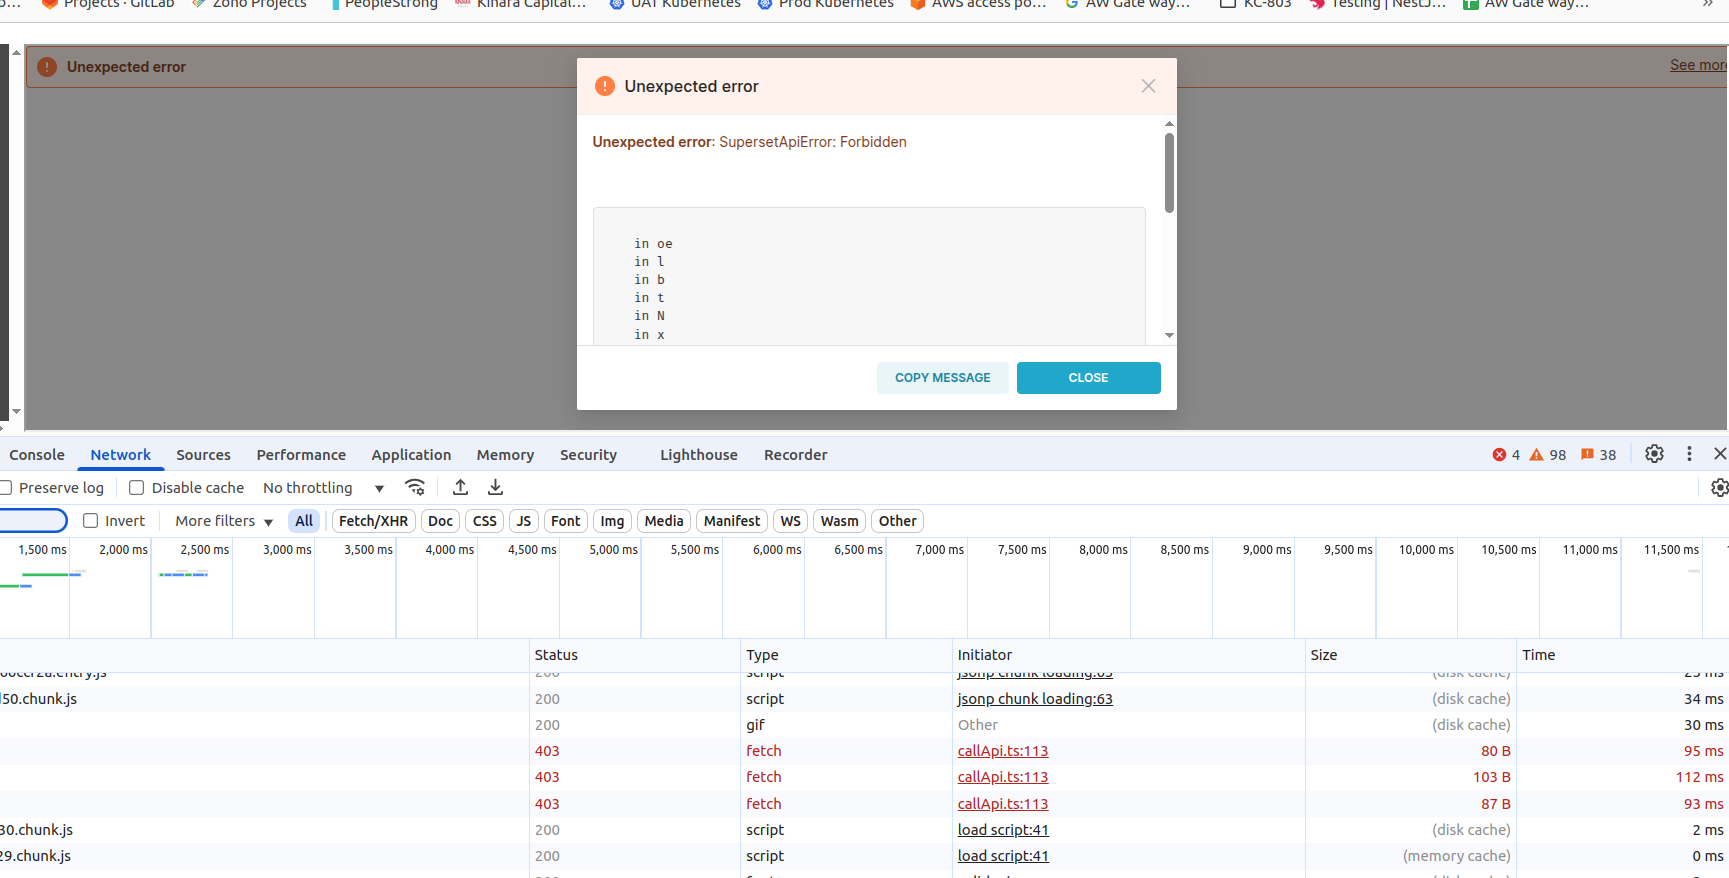
Task: Toggle the Disable cache checkbox
Action: (137, 488)
